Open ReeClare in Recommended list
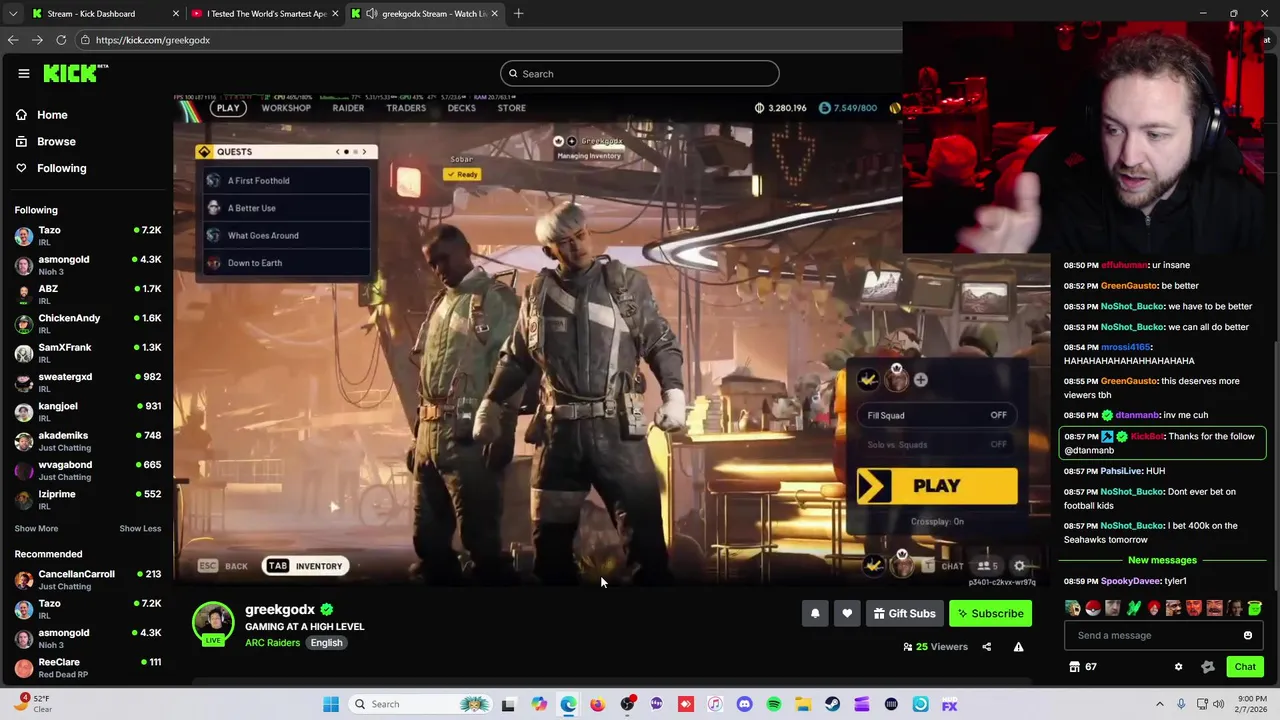1280x720 pixels. pos(88,668)
